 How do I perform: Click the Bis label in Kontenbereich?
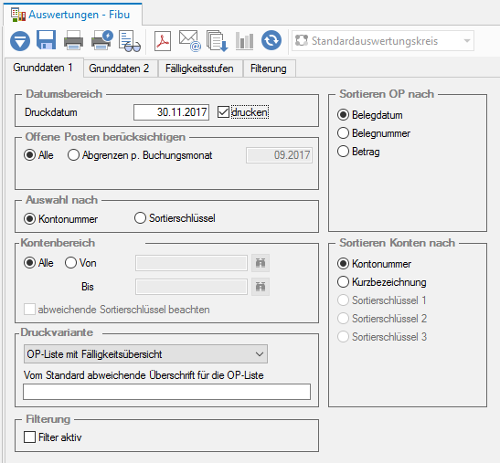(x=87, y=287)
